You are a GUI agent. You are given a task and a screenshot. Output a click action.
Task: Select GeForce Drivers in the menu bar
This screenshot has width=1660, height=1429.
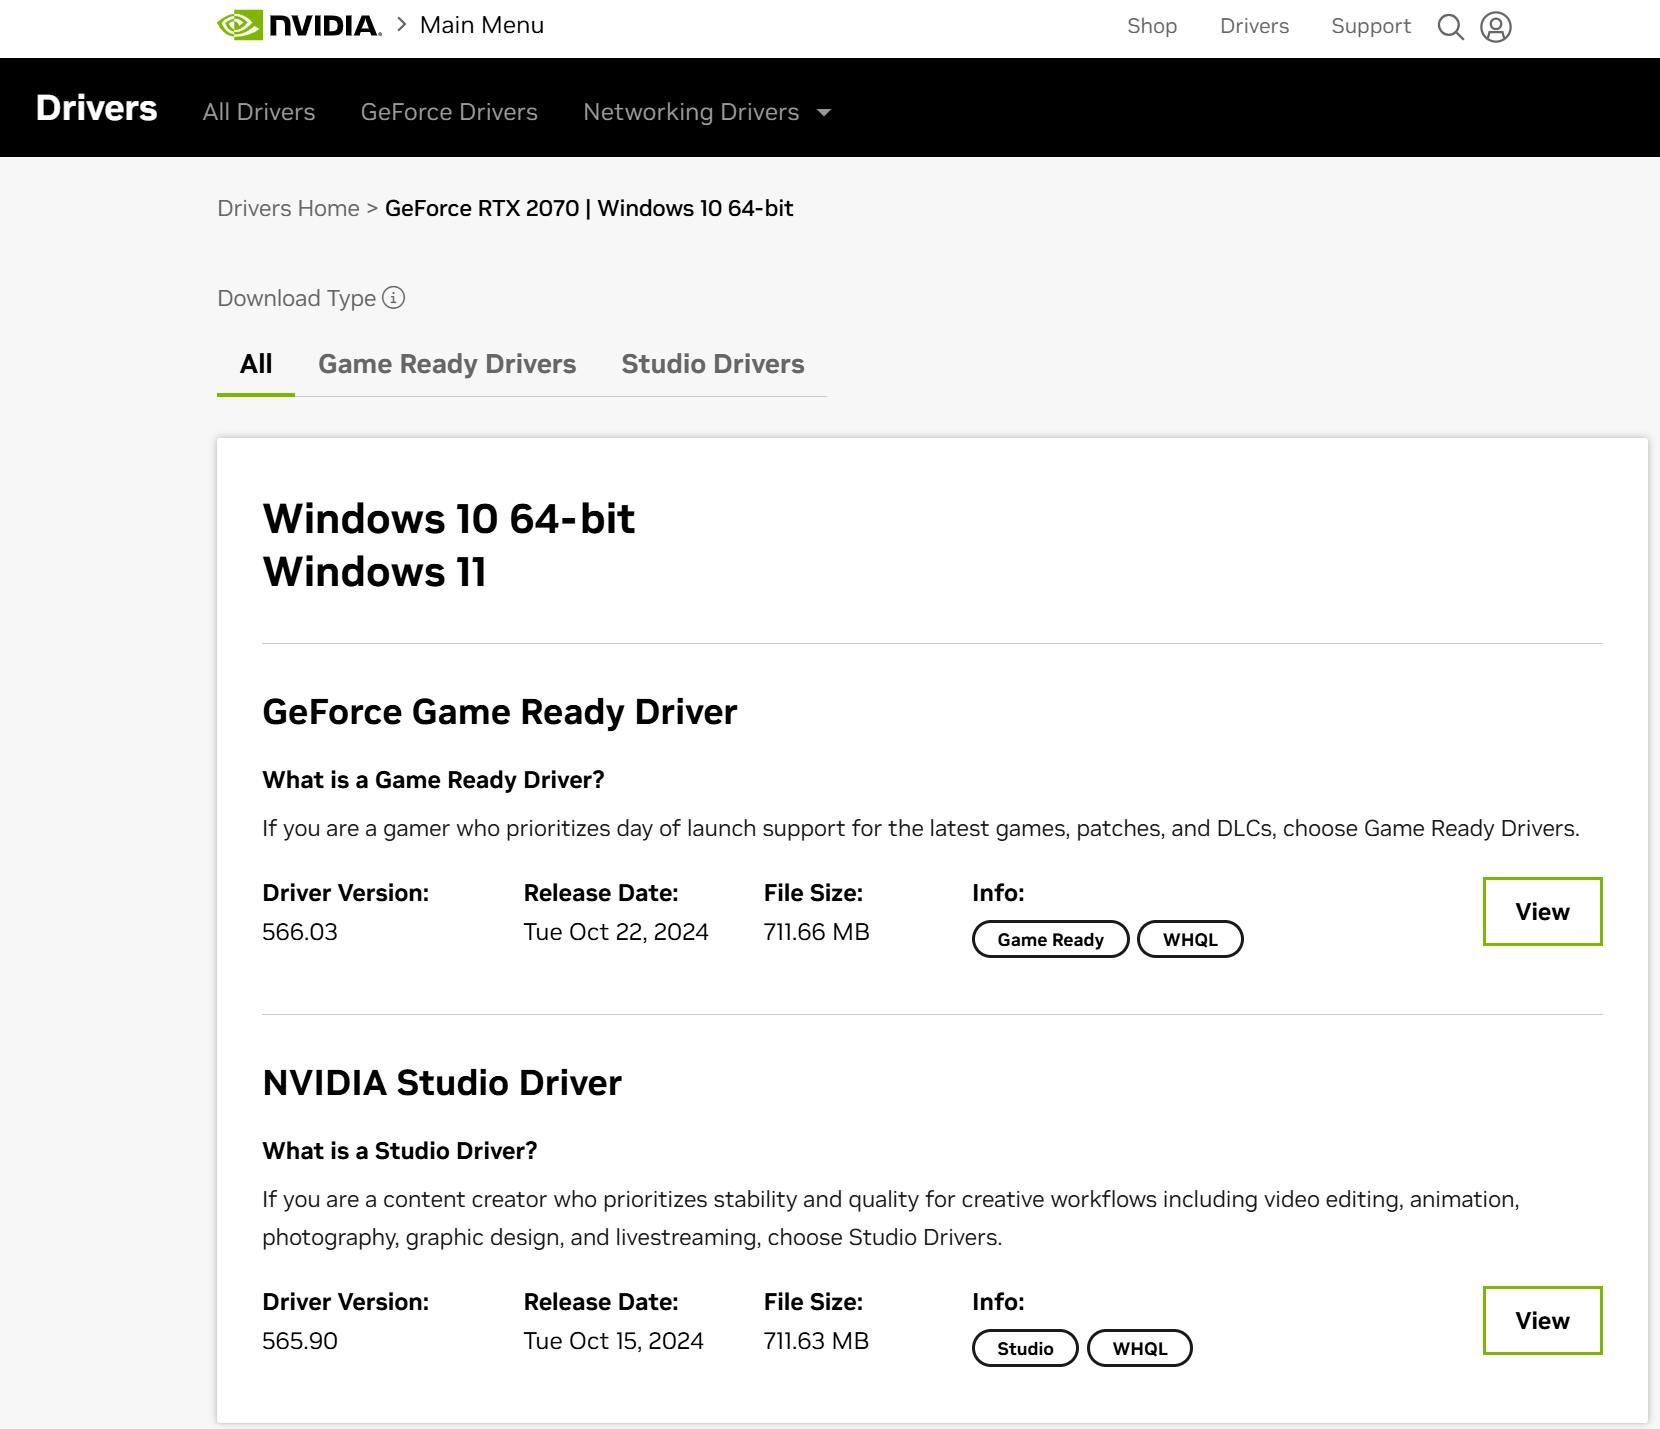[448, 112]
